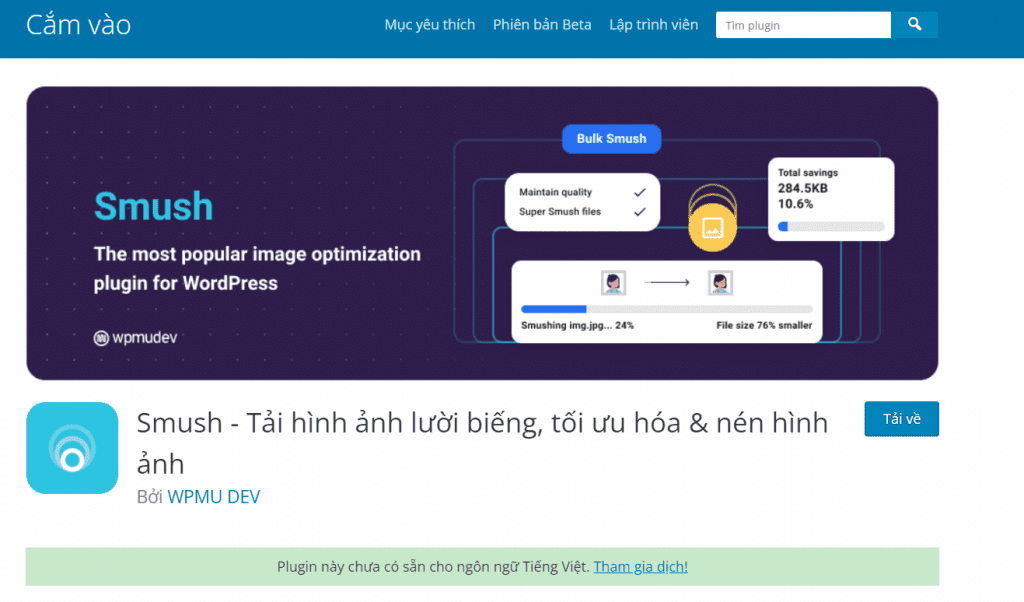1024x602 pixels.
Task: Click the Tải về download button
Action: pyautogui.click(x=901, y=419)
